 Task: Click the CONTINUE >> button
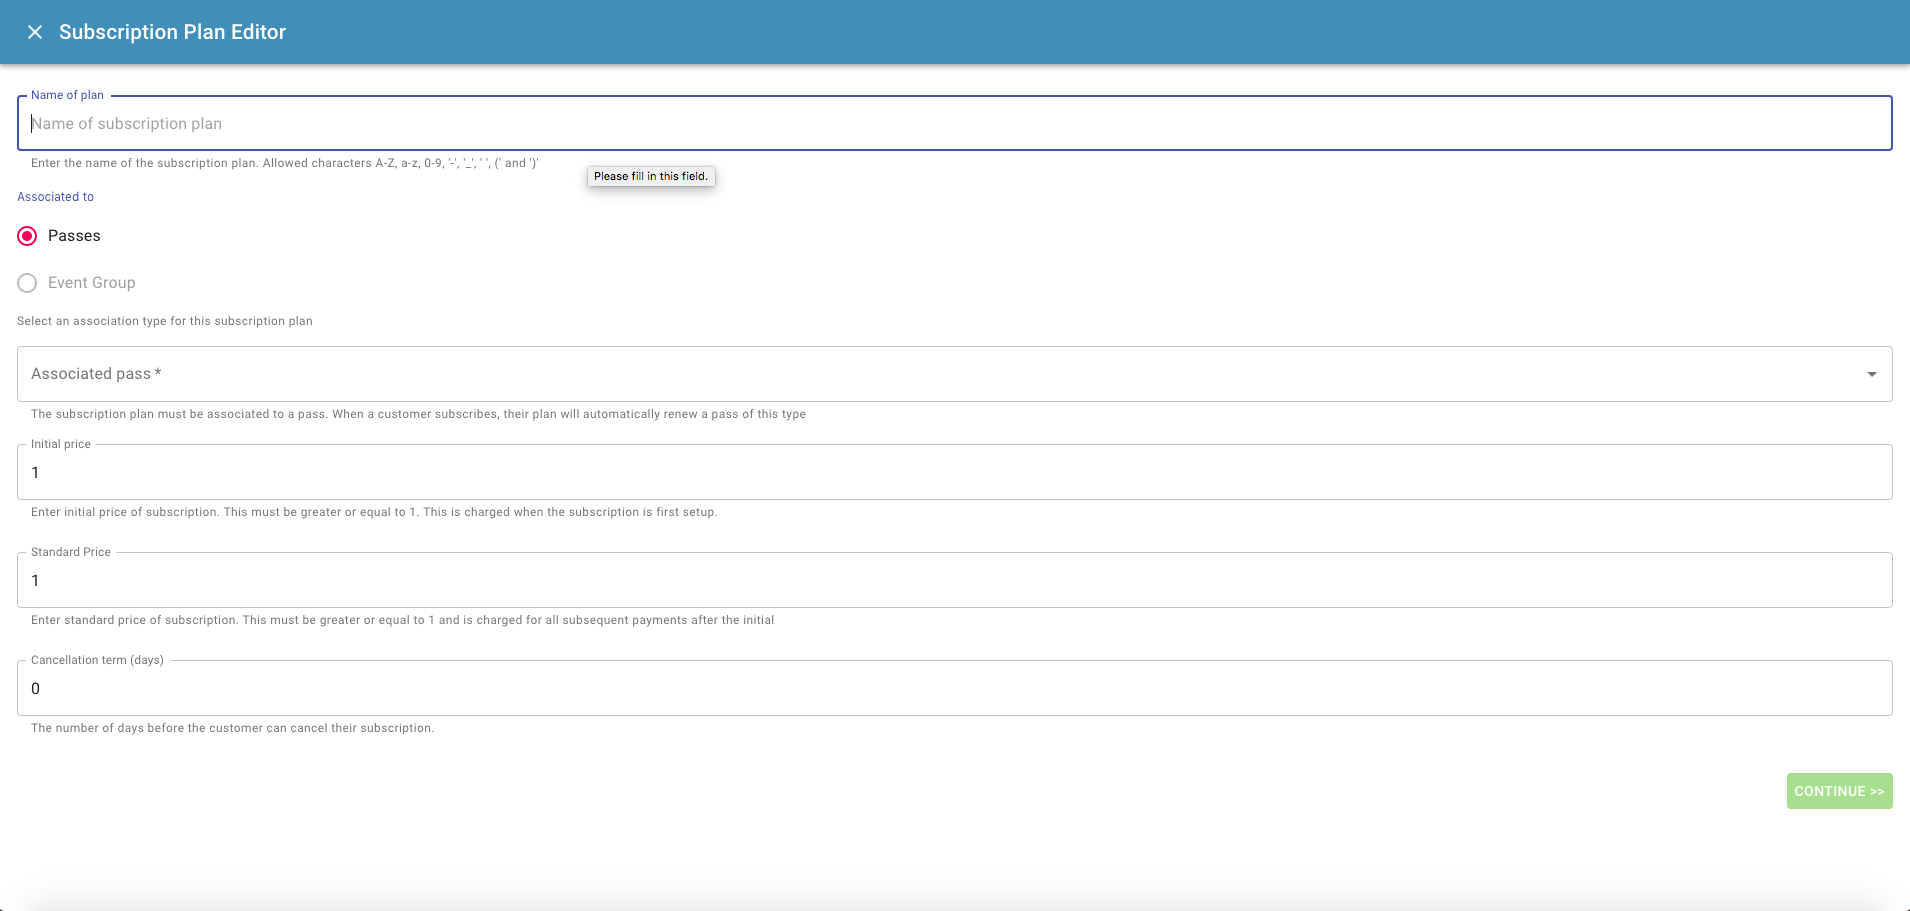(x=1838, y=790)
